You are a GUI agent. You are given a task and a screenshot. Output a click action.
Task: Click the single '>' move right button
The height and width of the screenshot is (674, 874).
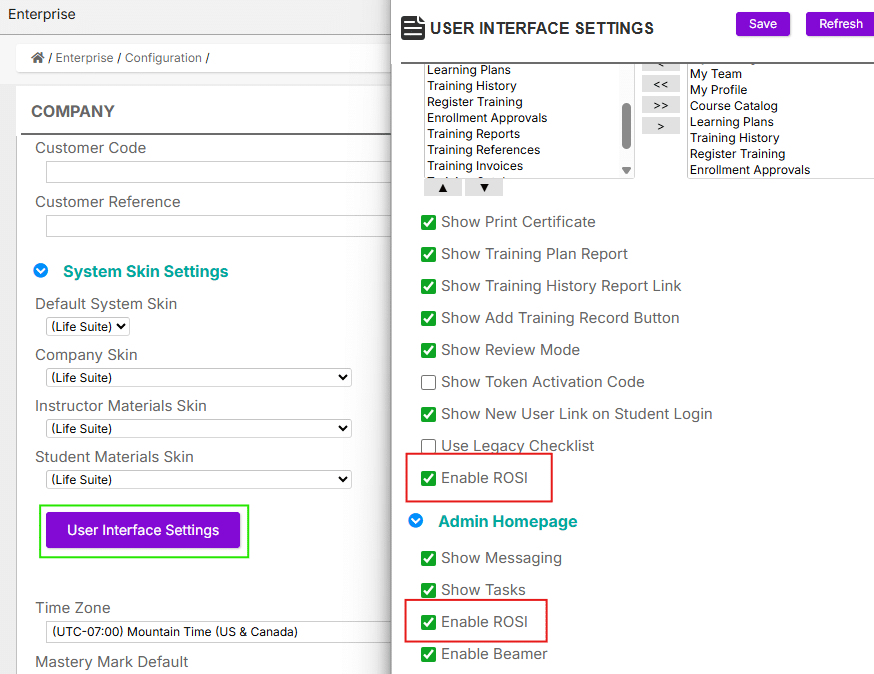(x=660, y=126)
